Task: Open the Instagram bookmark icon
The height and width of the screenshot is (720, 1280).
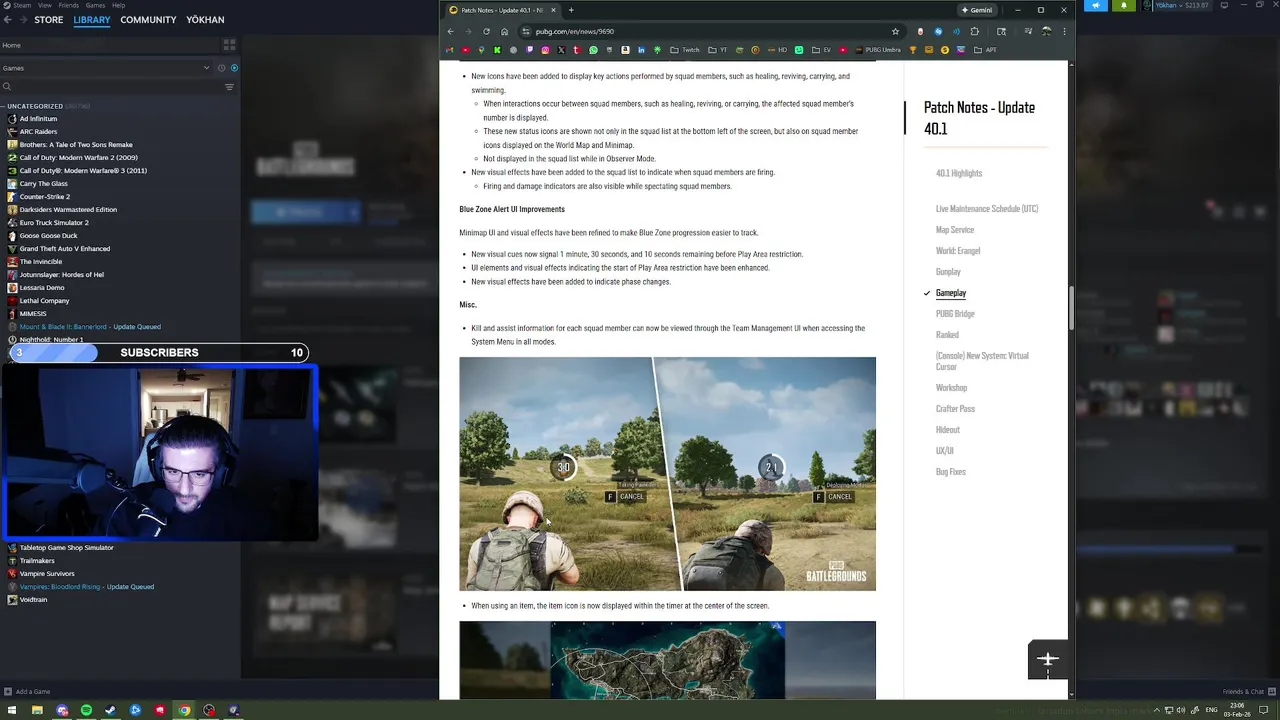Action: point(545,50)
